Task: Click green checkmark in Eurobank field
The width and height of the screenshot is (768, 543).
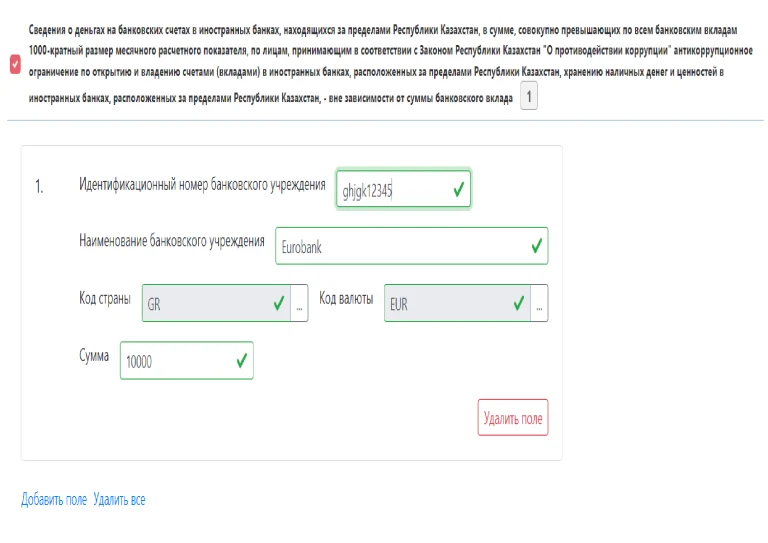Action: [536, 246]
